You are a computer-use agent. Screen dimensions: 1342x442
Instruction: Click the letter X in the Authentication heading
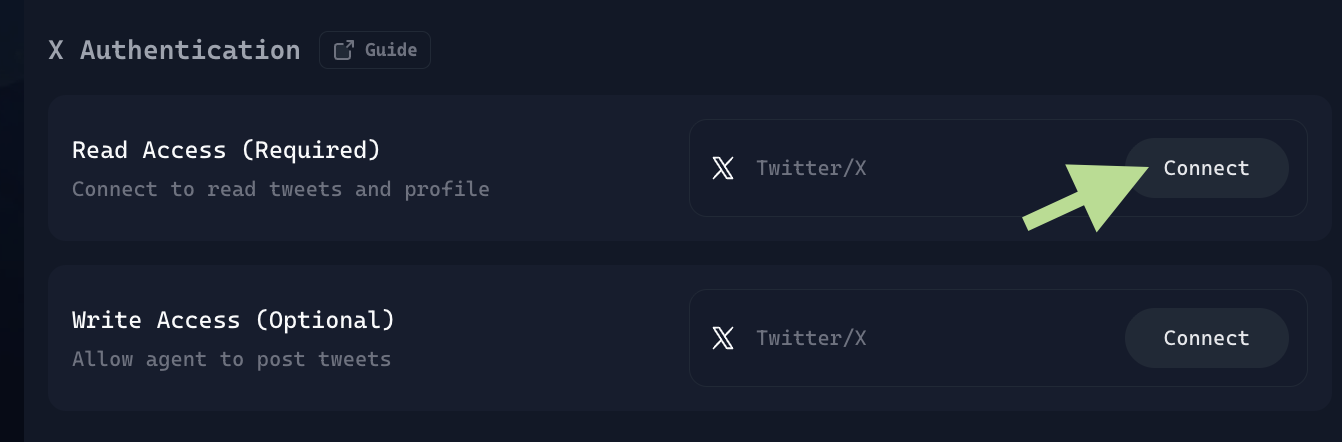click(x=56, y=50)
